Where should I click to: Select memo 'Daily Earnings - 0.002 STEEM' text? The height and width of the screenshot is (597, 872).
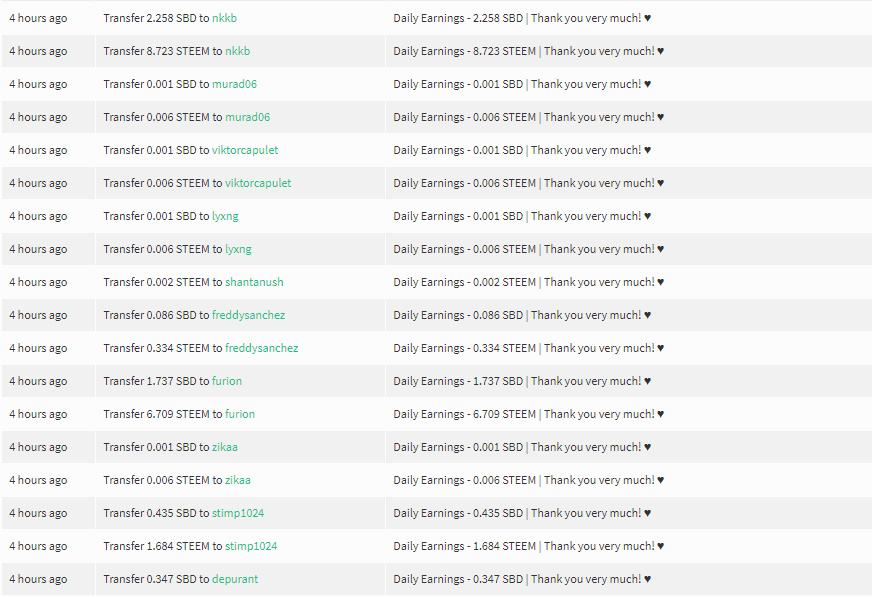tap(464, 282)
